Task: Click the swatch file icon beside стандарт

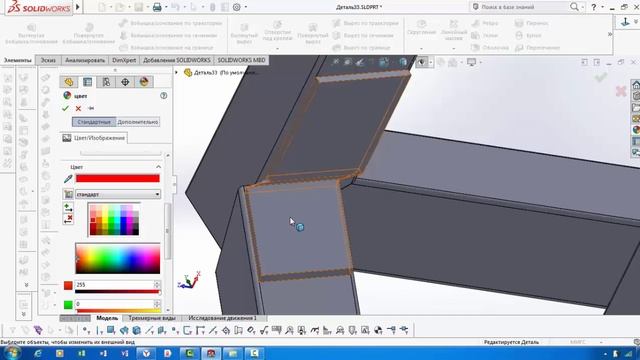Action: [68, 194]
